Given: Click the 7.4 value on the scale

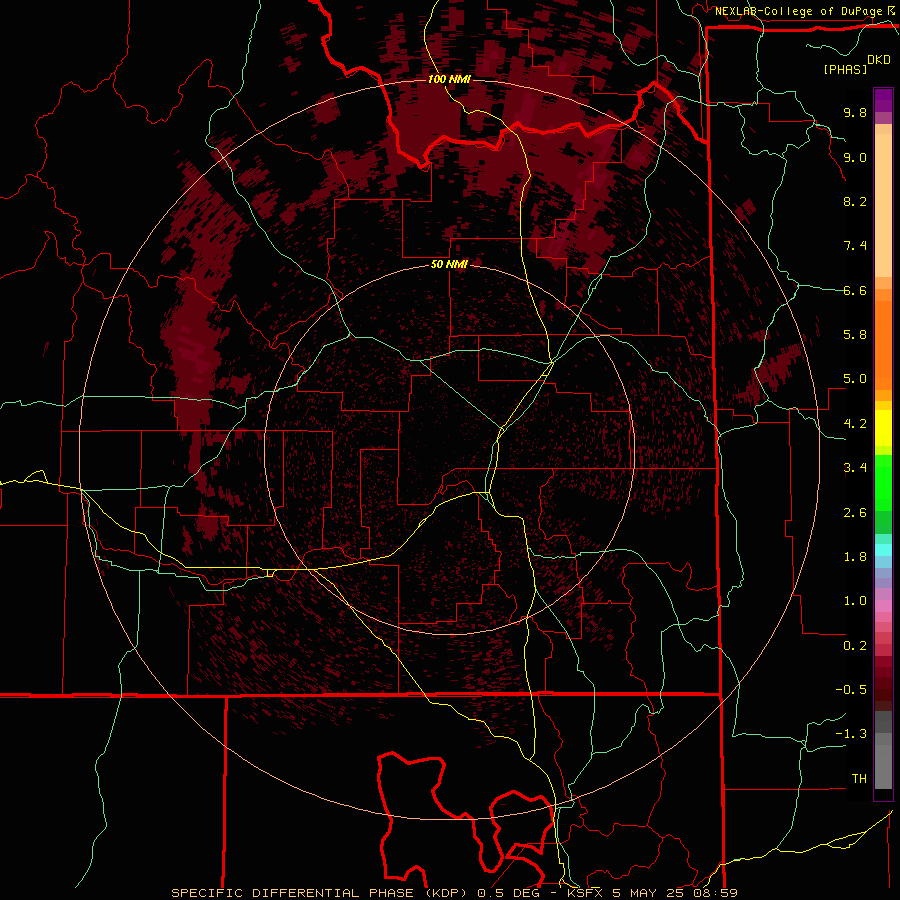Looking at the screenshot, I should click(855, 246).
